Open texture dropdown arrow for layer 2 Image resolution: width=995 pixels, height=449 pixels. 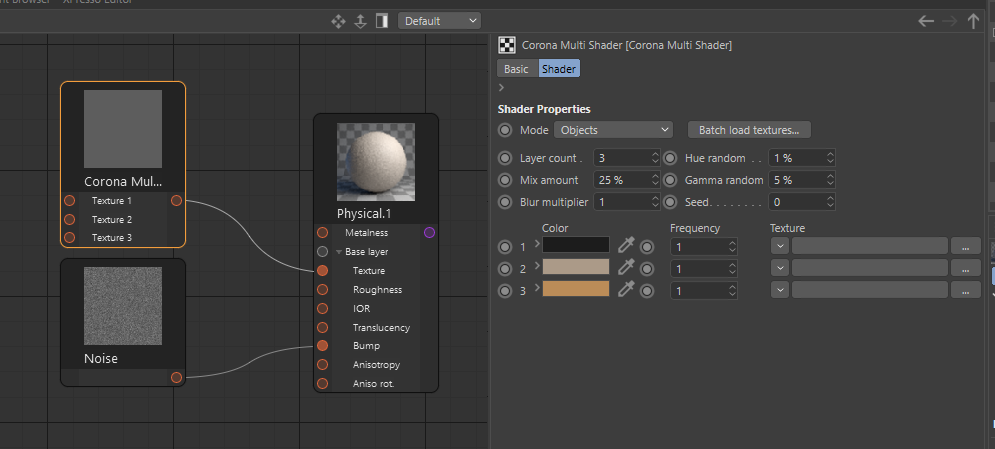(780, 268)
